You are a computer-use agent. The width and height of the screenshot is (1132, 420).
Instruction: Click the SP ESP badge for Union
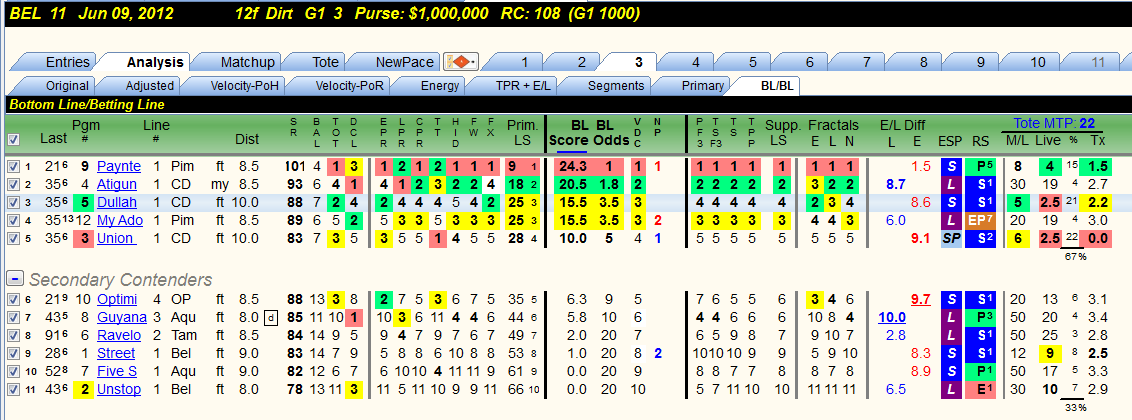951,238
